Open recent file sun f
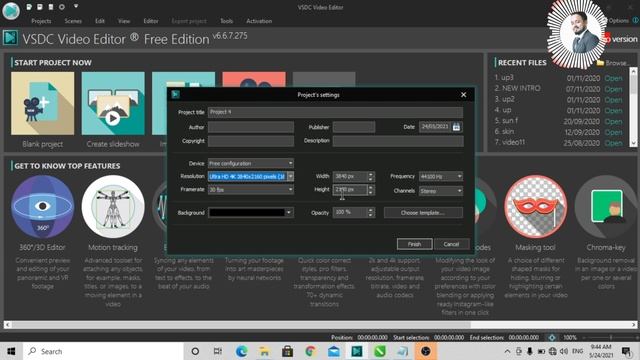 pyautogui.click(x=613, y=121)
